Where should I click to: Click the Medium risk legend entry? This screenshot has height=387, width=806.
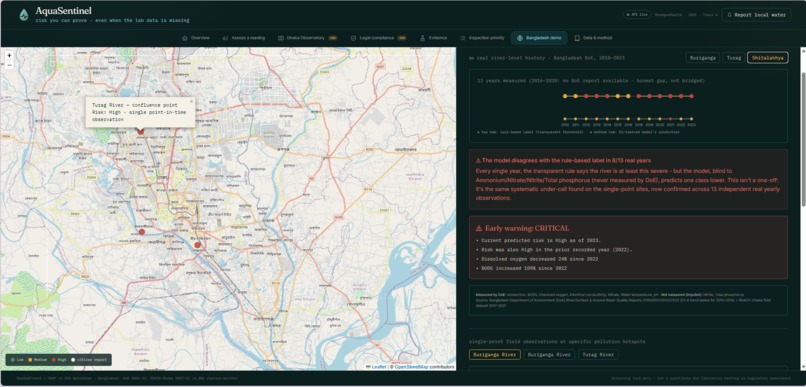38,360
